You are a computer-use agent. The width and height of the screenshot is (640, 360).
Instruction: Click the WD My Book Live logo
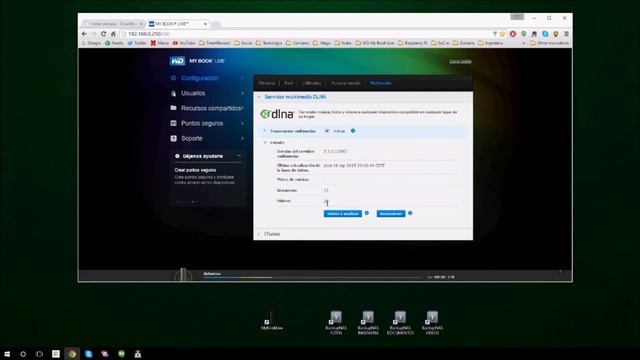point(198,61)
